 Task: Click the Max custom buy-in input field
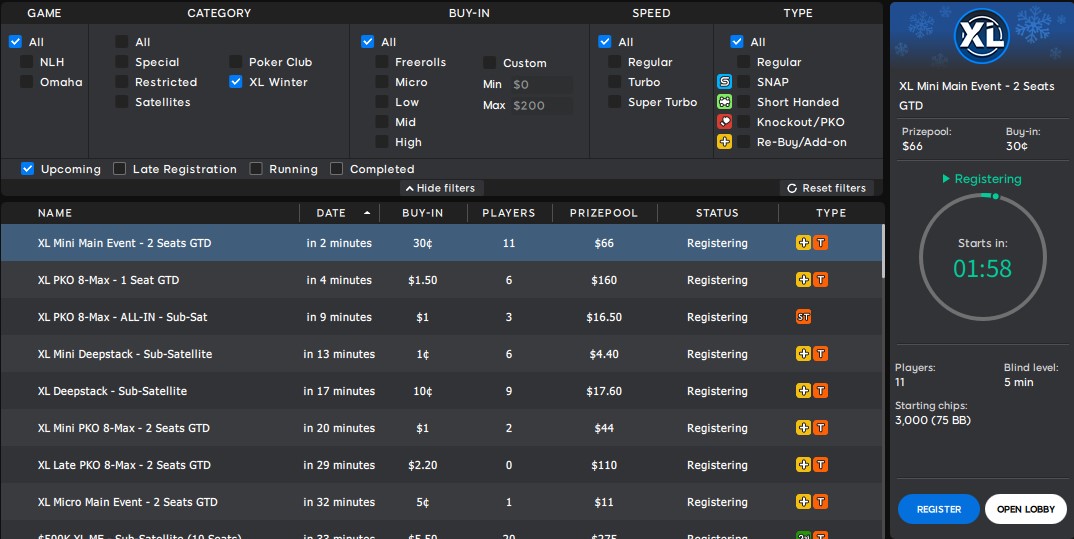[540, 105]
